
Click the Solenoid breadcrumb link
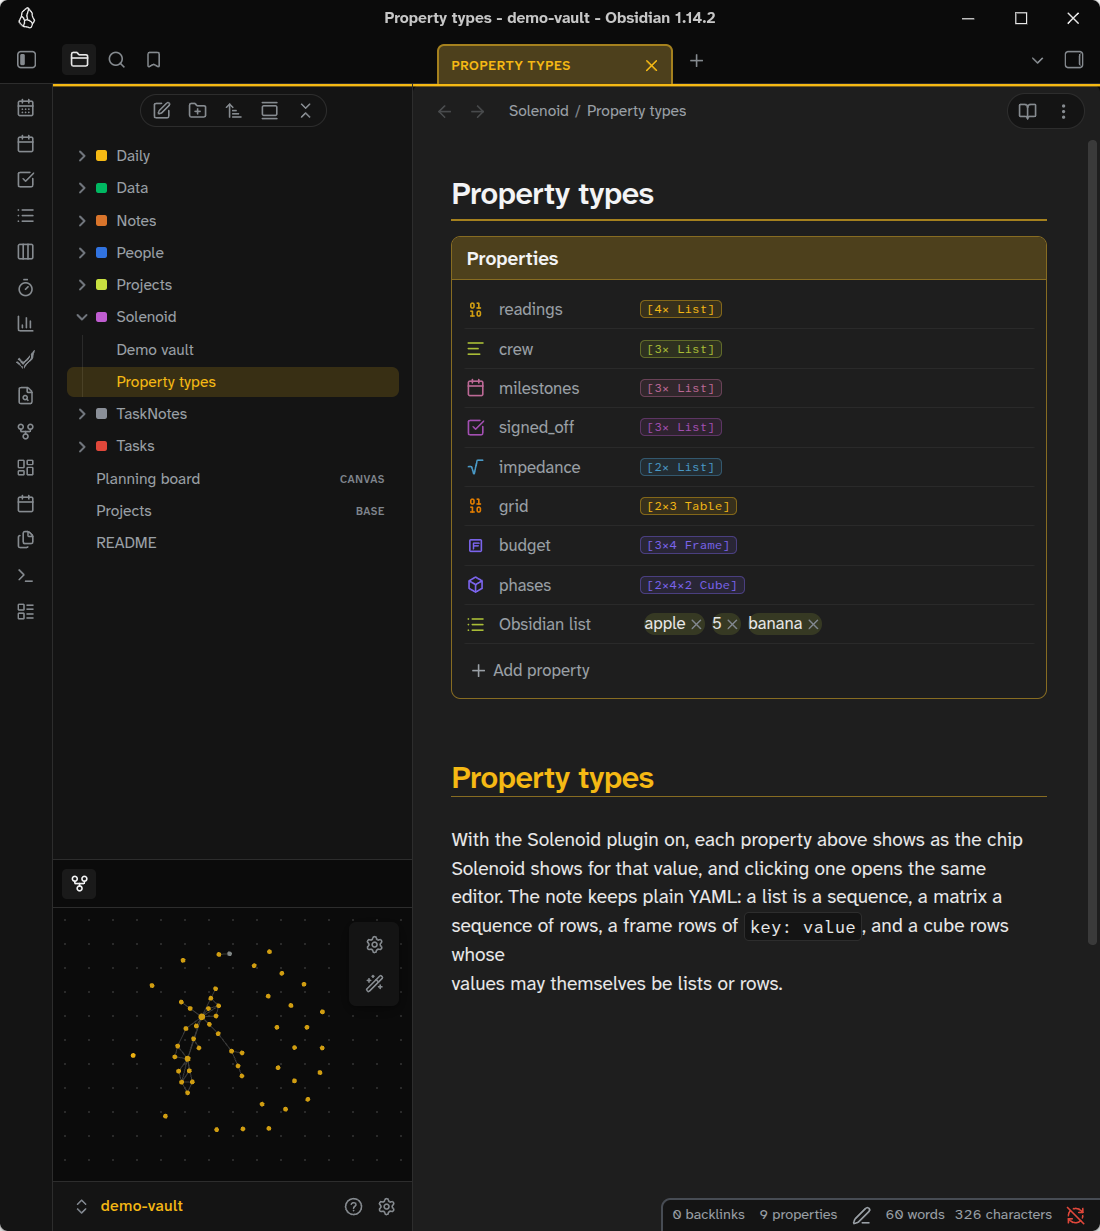point(539,111)
